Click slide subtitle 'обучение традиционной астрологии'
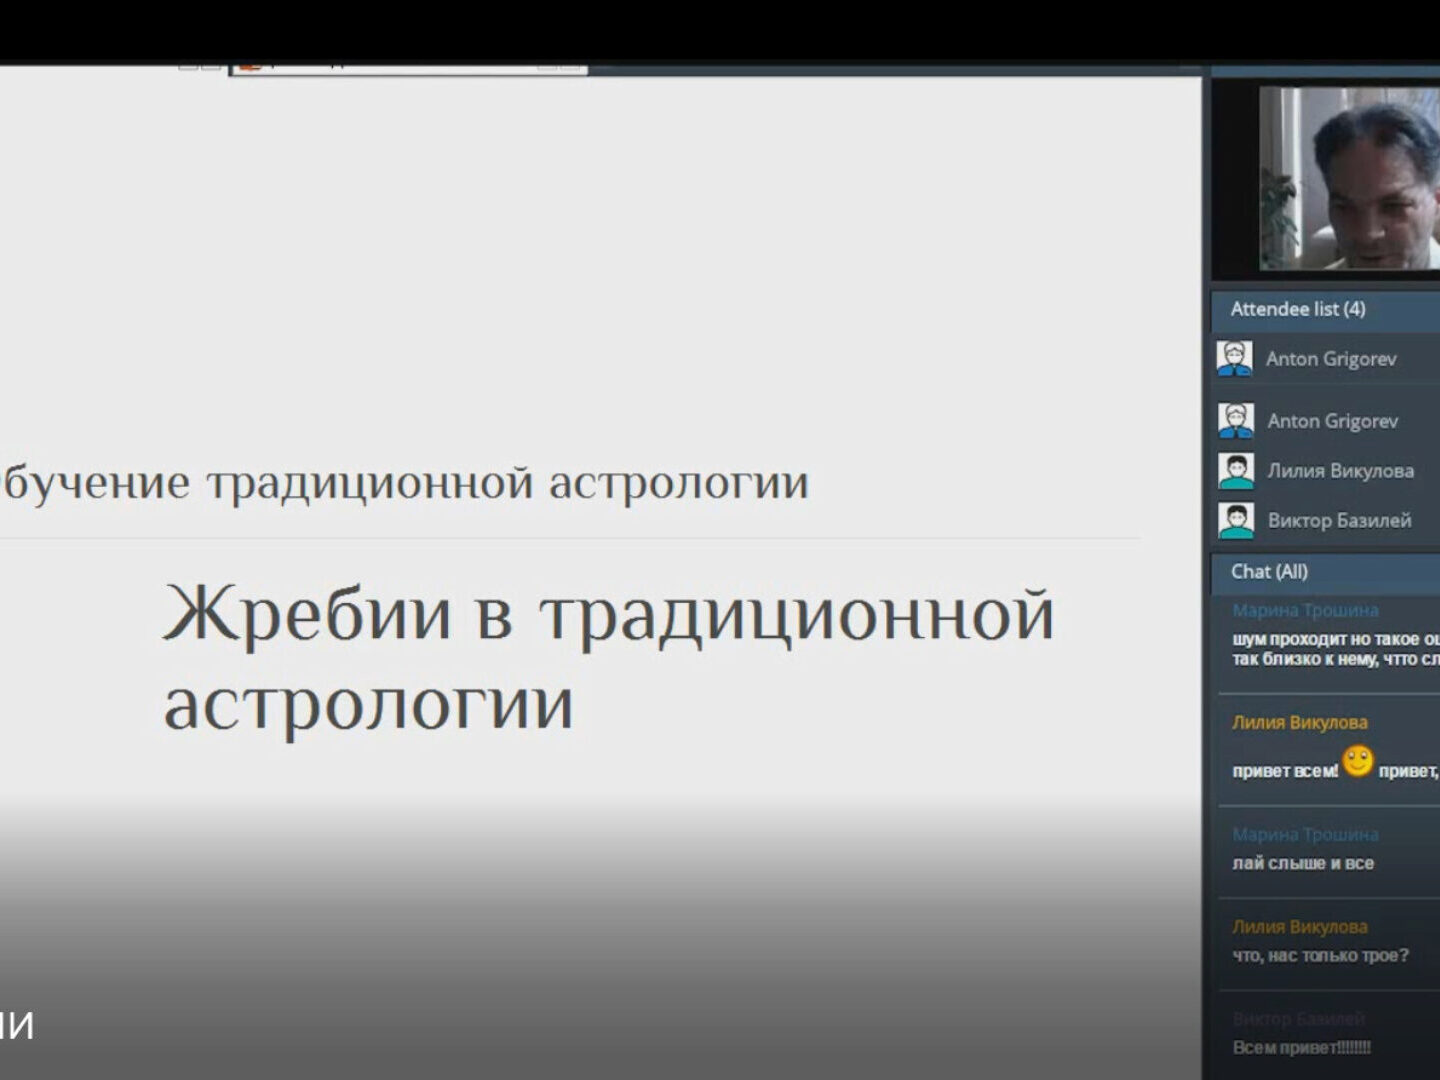Viewport: 1440px width, 1080px height. pyautogui.click(x=404, y=483)
